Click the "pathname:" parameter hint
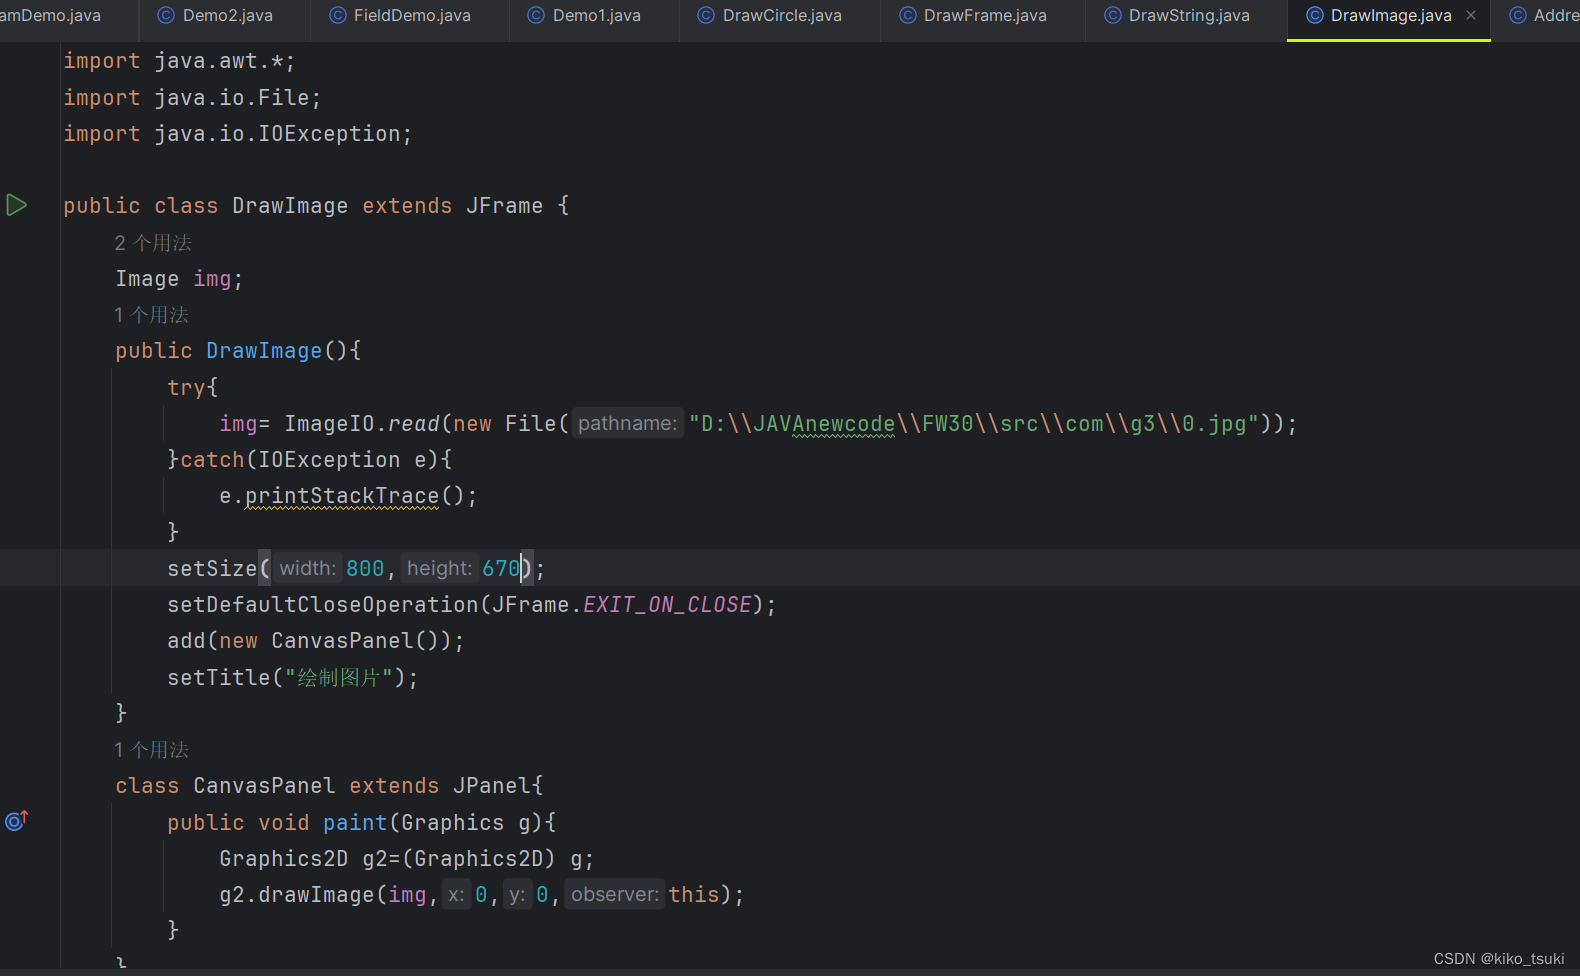The width and height of the screenshot is (1580, 976). [x=627, y=423]
